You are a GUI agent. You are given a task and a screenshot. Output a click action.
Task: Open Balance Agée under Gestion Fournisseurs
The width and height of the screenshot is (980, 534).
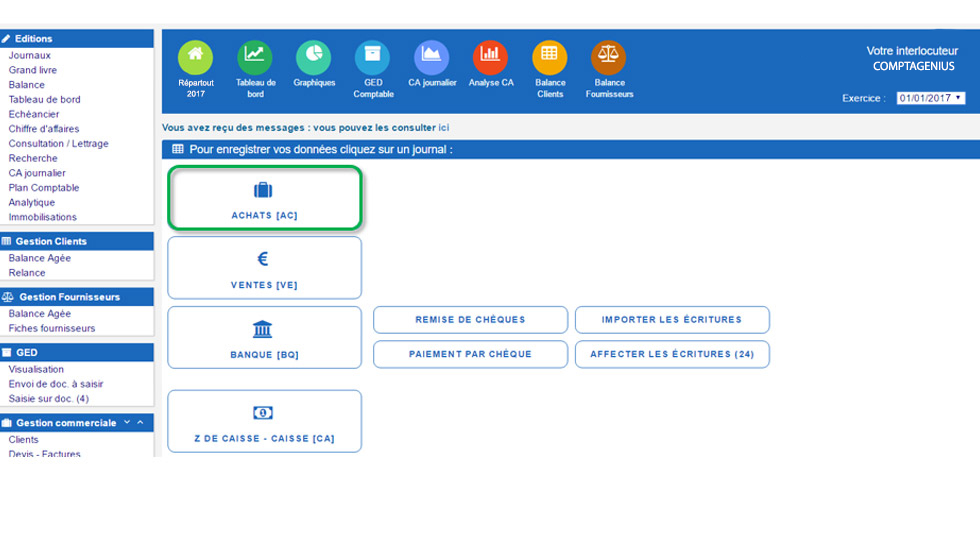[39, 314]
